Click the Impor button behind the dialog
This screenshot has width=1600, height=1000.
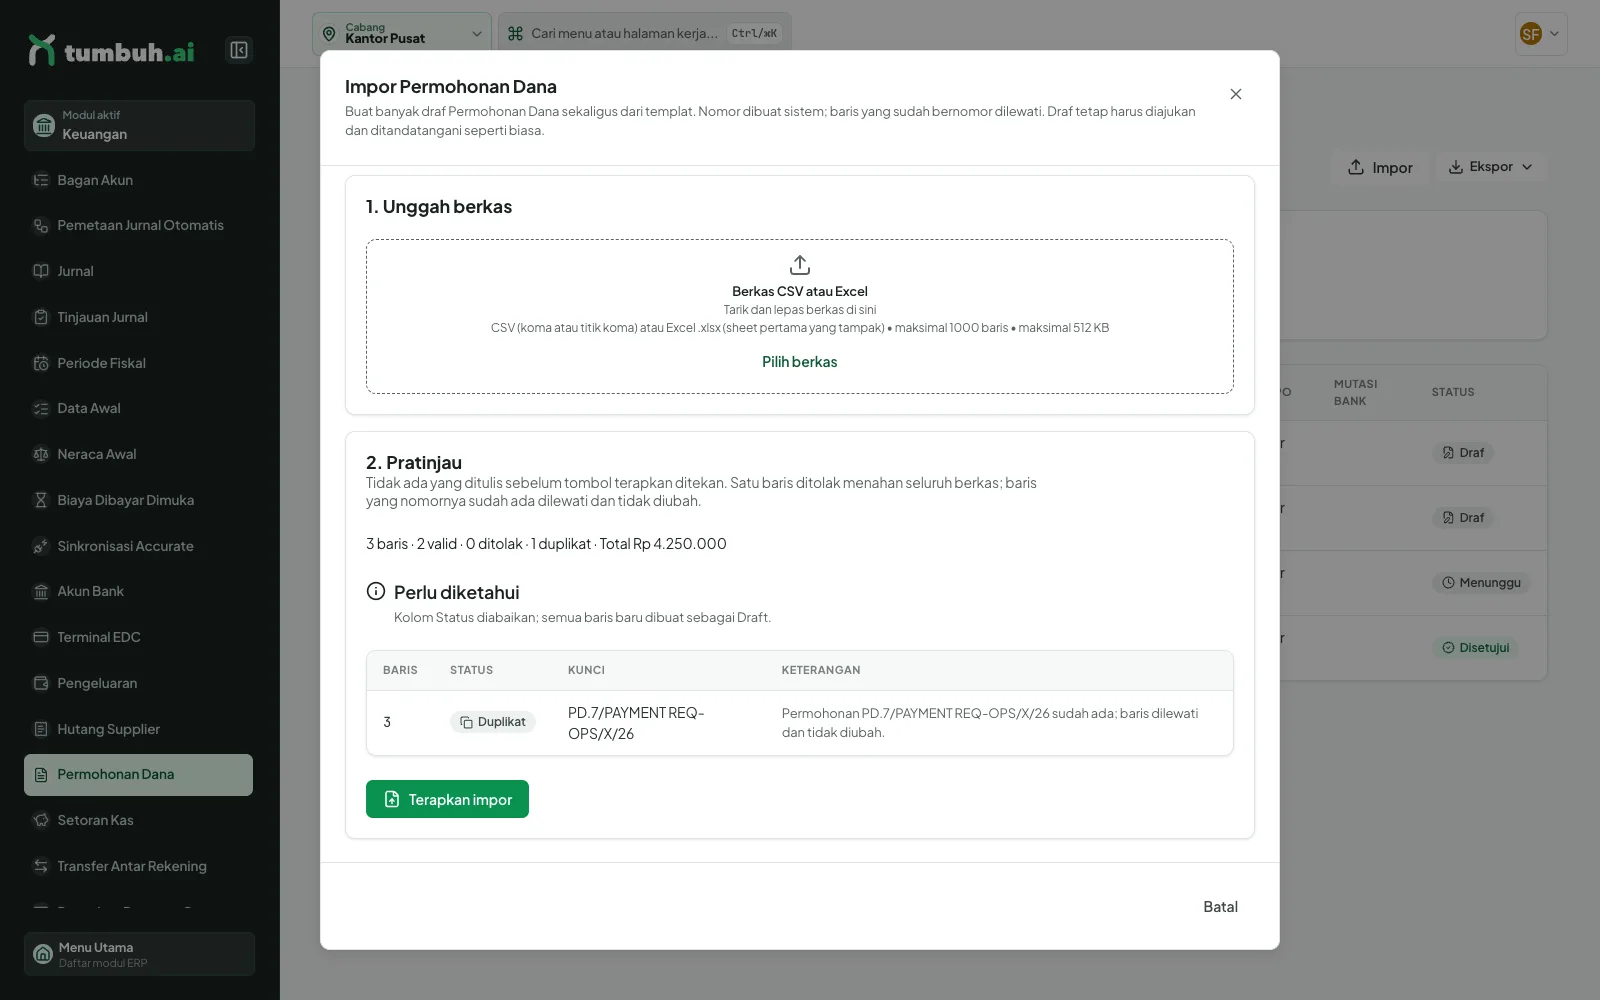tap(1380, 167)
